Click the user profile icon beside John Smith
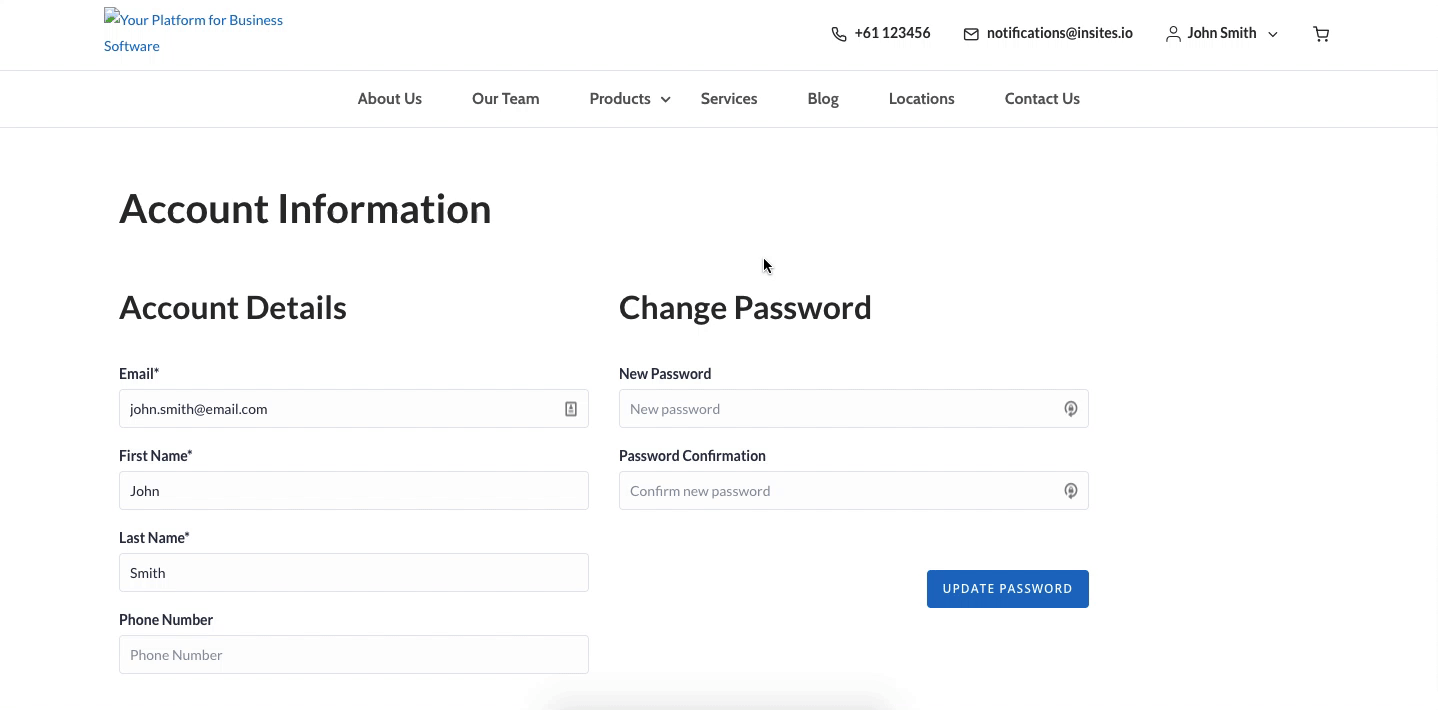The image size is (1438, 710). 1173,34
